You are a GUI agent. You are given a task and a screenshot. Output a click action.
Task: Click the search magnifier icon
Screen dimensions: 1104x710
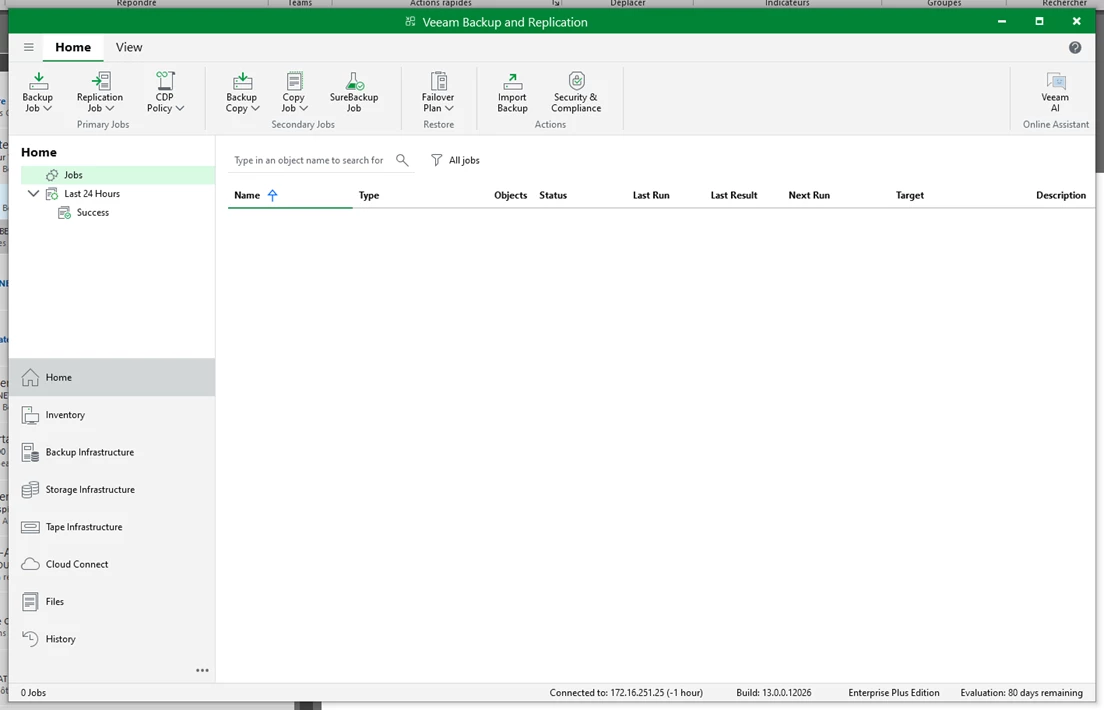pyautogui.click(x=402, y=161)
